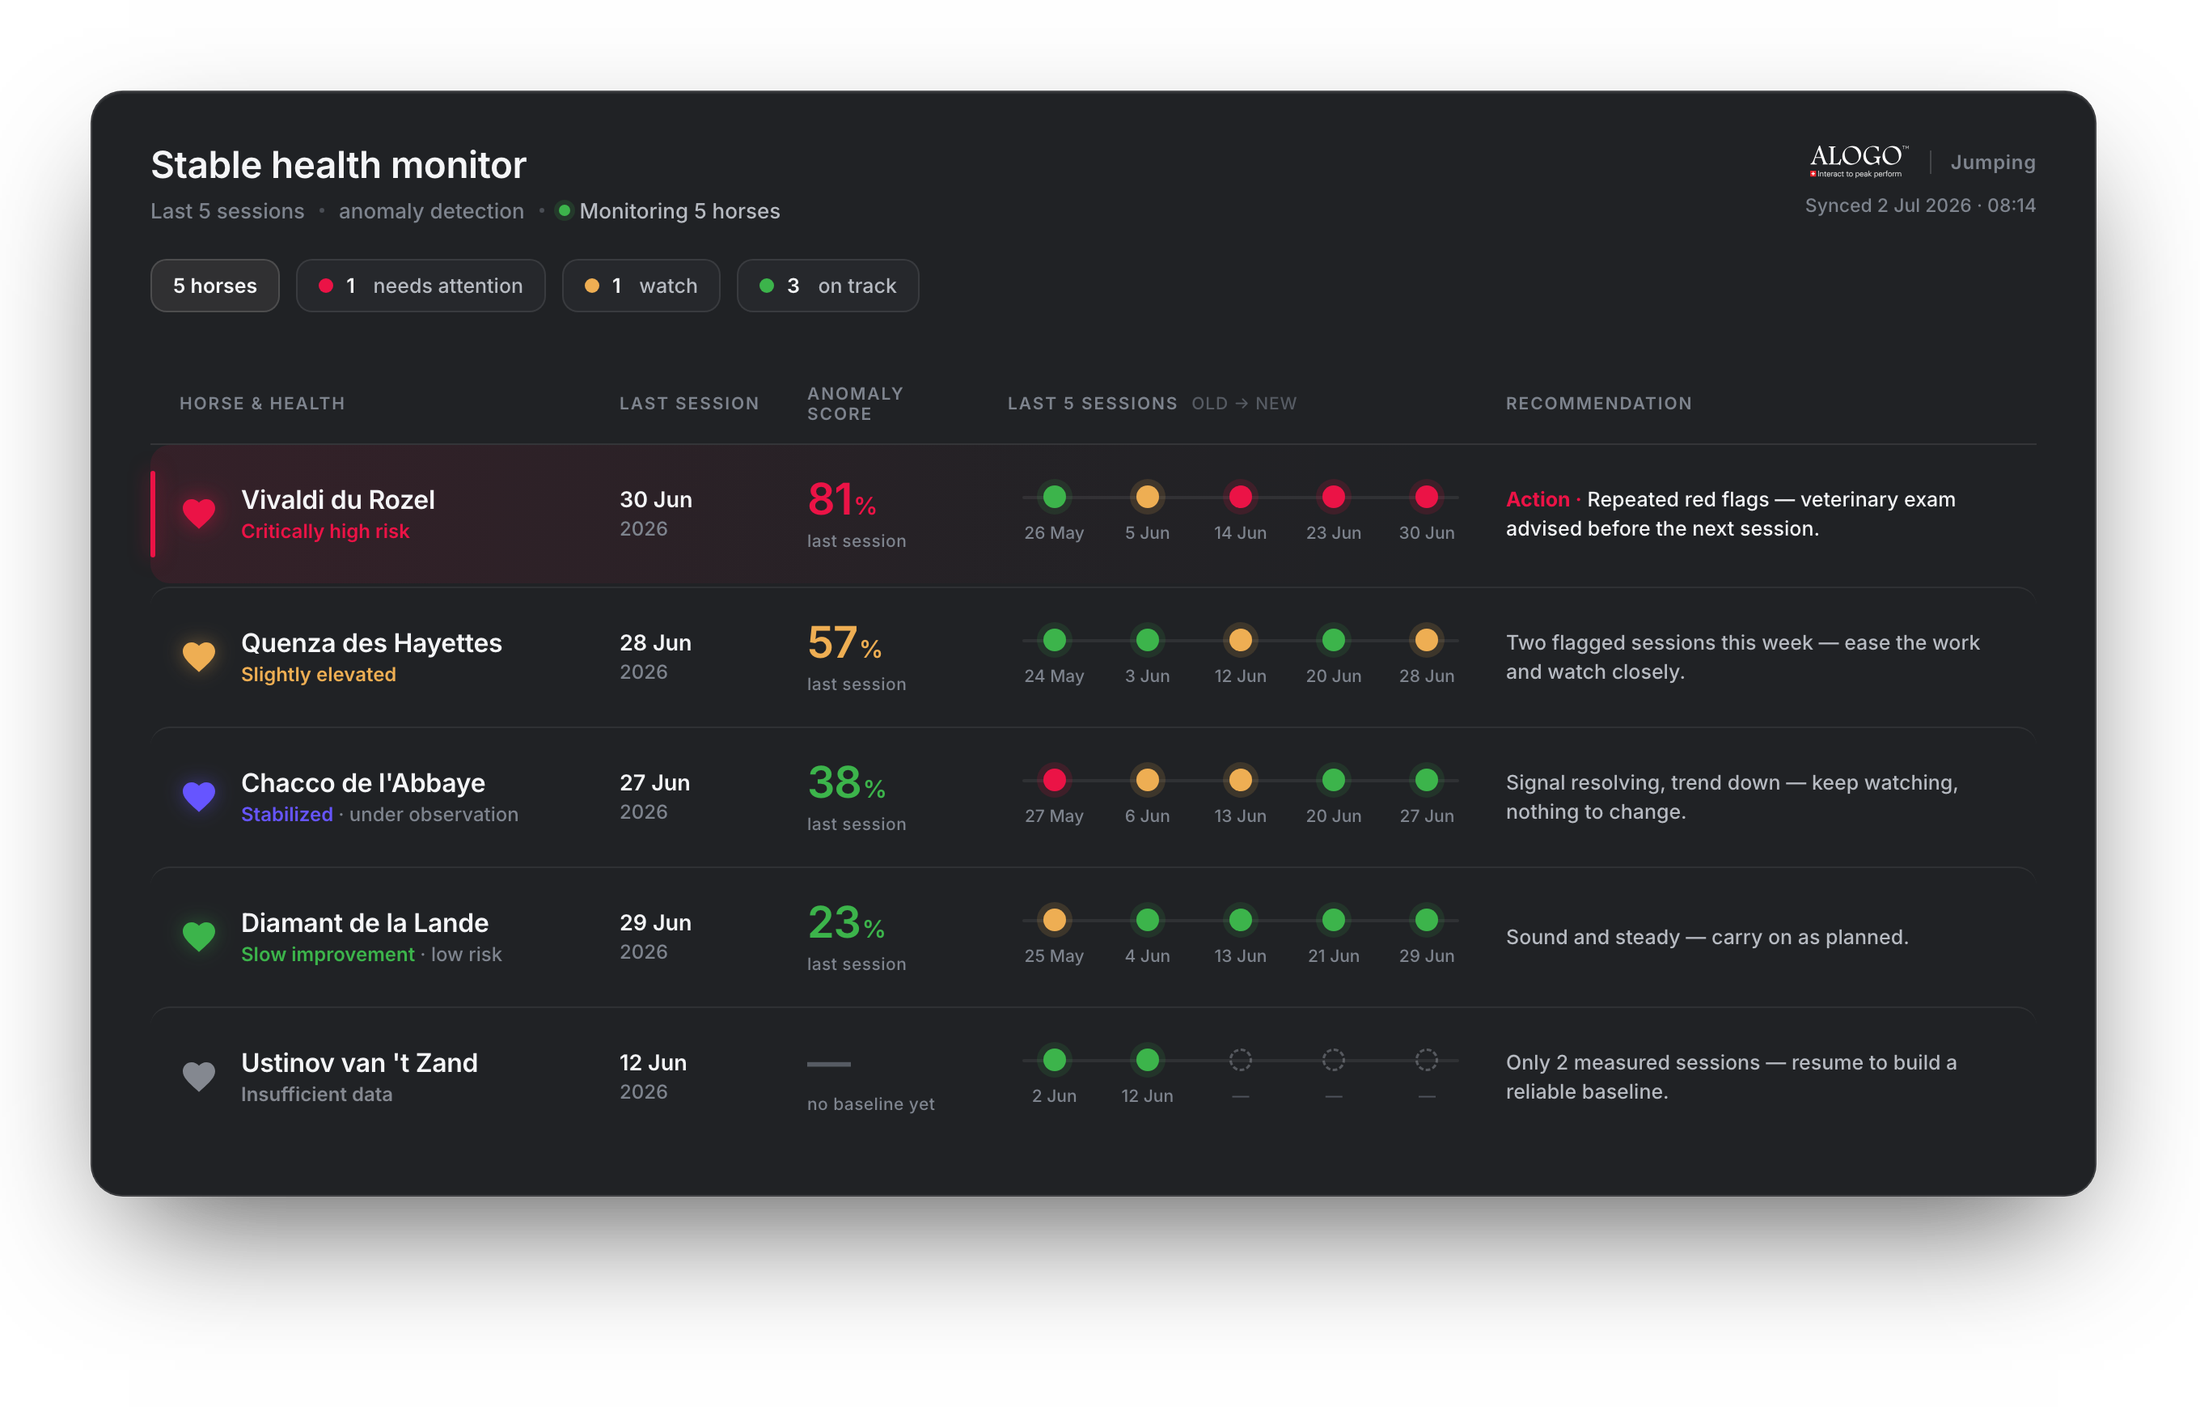This screenshot has width=2200, height=1415.
Task: Click the 'no baseline yet' label
Action: click(x=871, y=1104)
